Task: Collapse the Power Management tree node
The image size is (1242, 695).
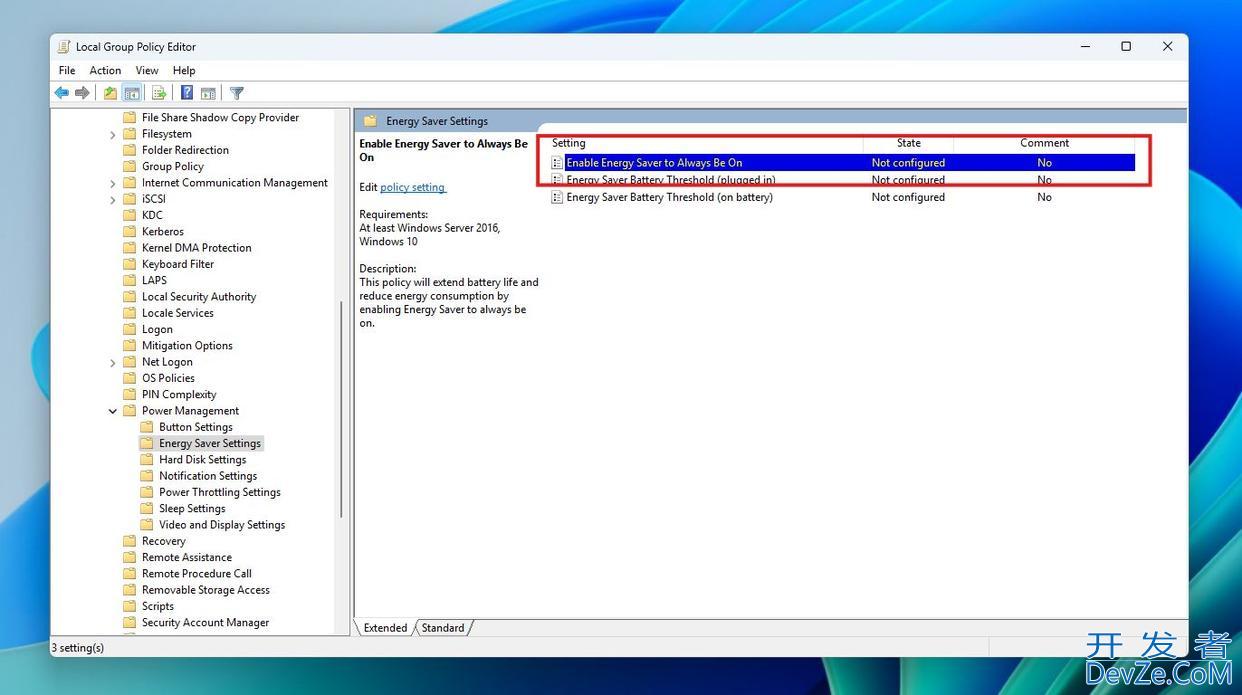Action: tap(113, 411)
